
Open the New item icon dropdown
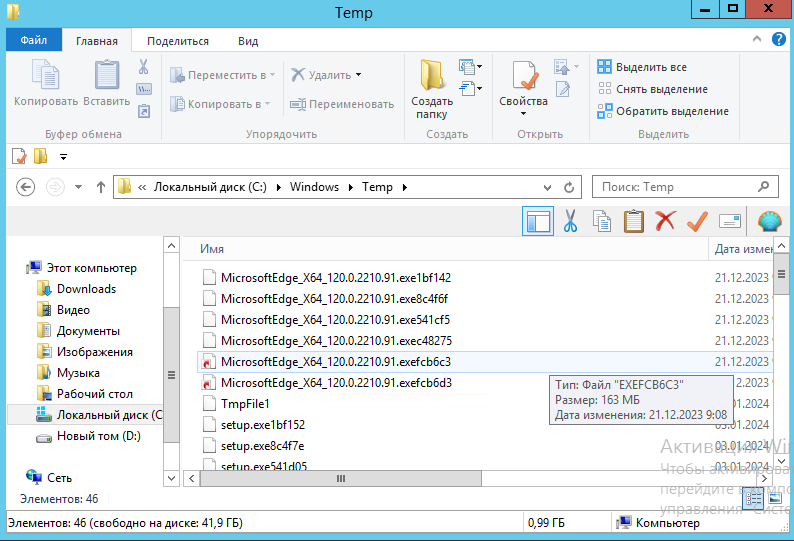470,66
